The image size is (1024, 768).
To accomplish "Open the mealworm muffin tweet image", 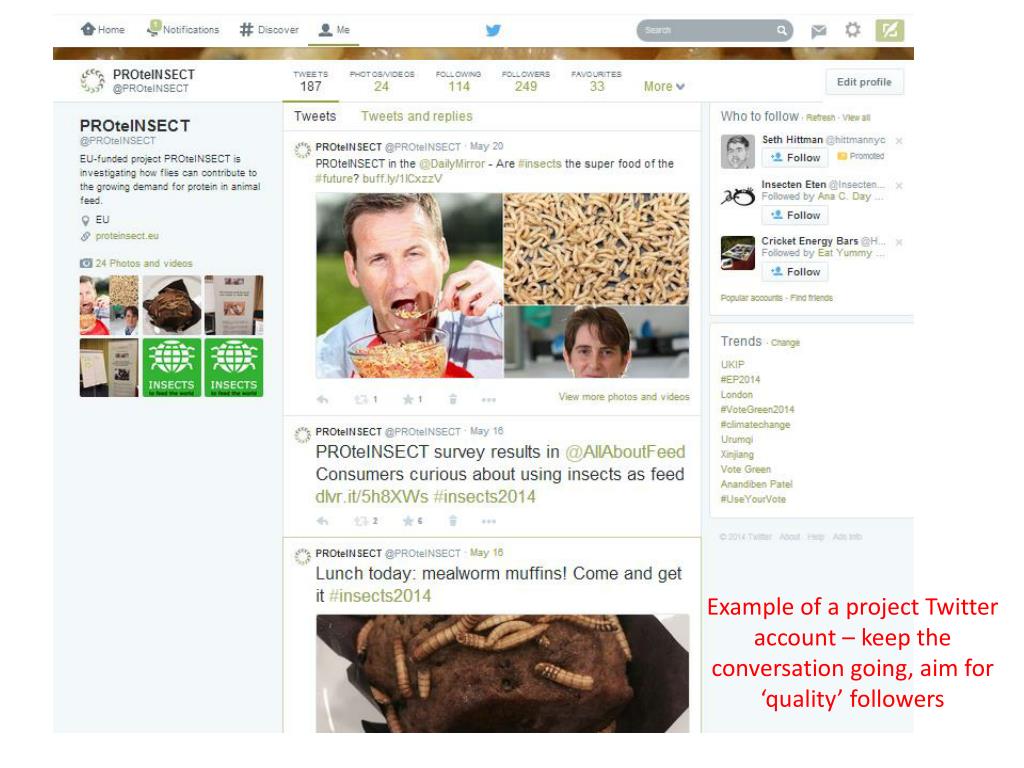I will click(502, 673).
